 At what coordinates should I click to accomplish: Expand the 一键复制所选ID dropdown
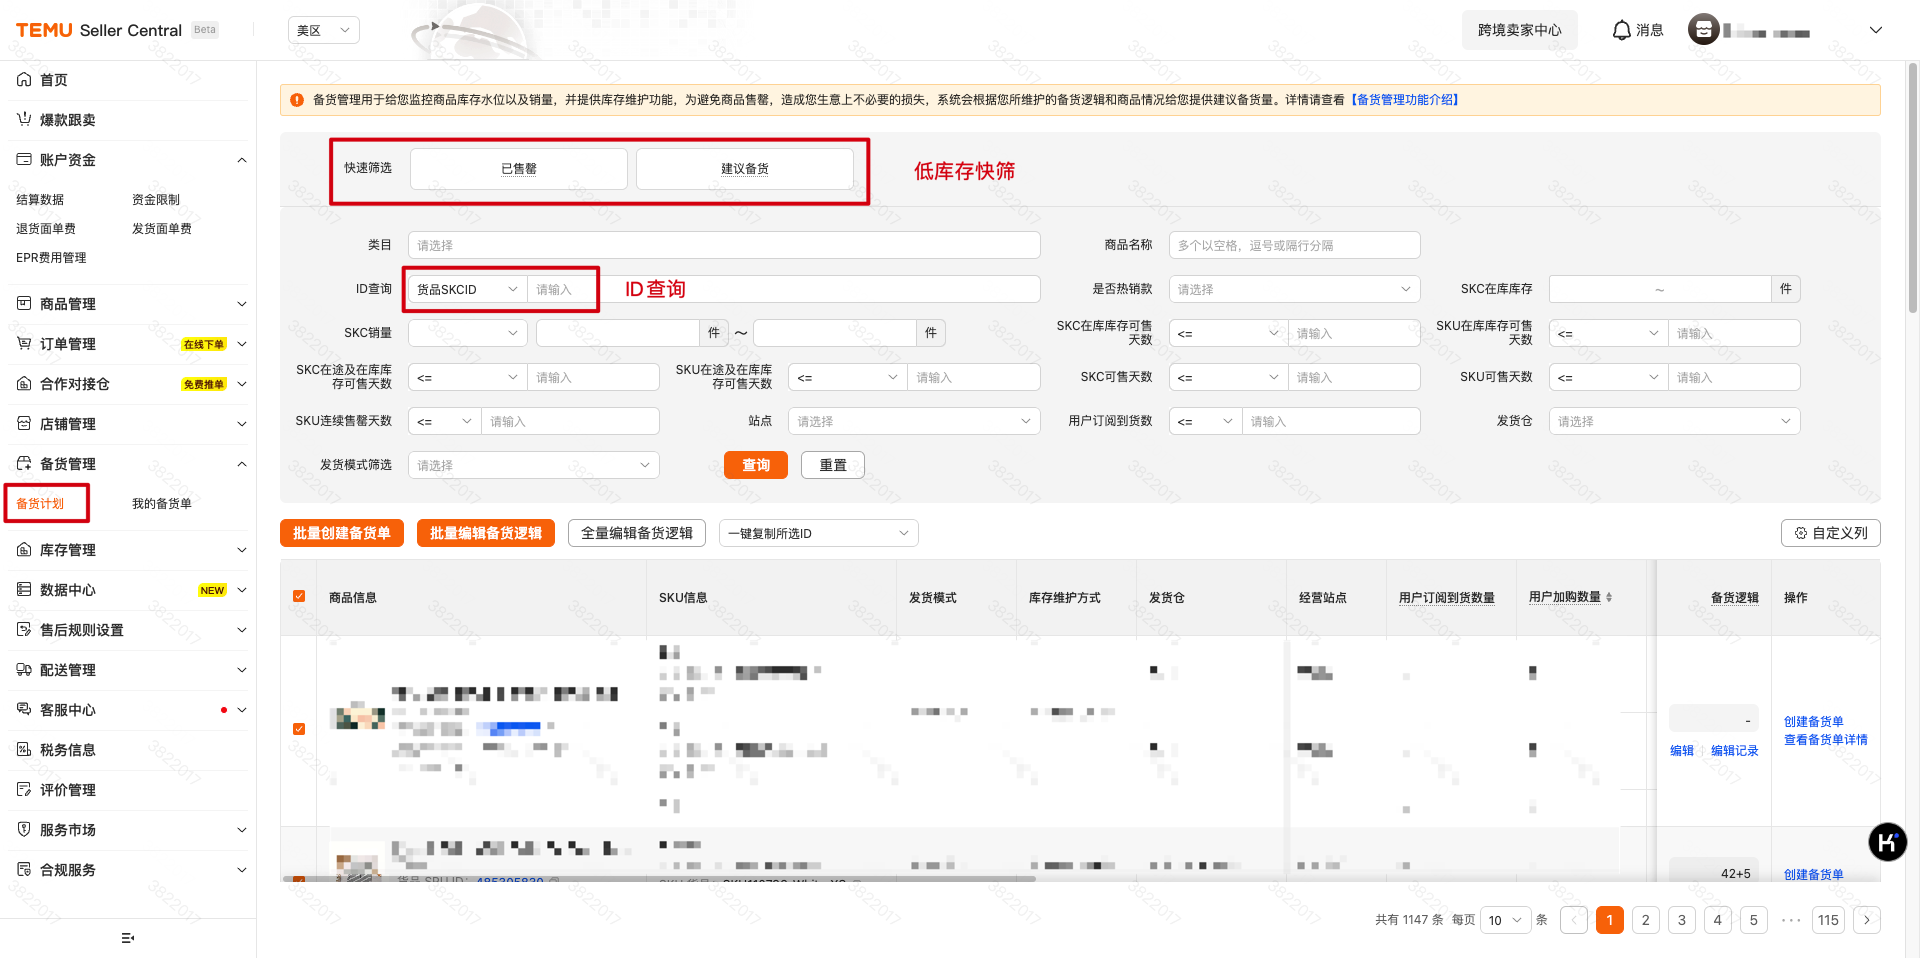[818, 533]
